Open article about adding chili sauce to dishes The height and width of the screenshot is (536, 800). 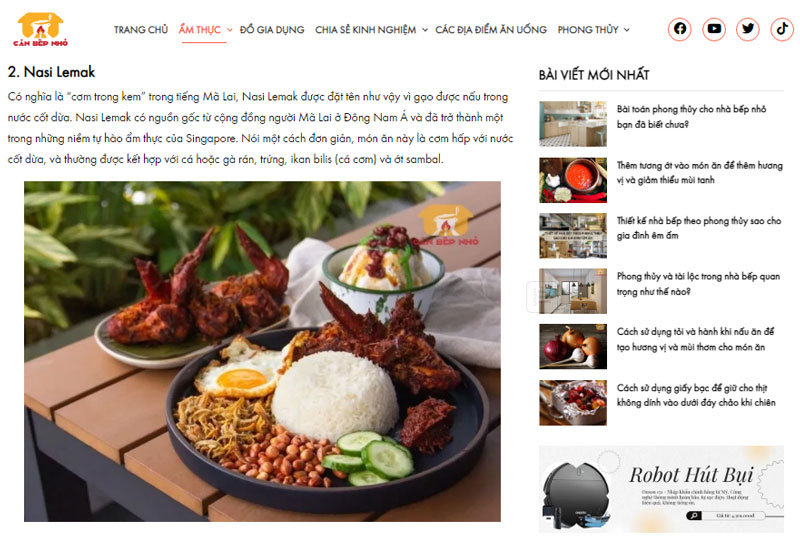pyautogui.click(x=699, y=172)
